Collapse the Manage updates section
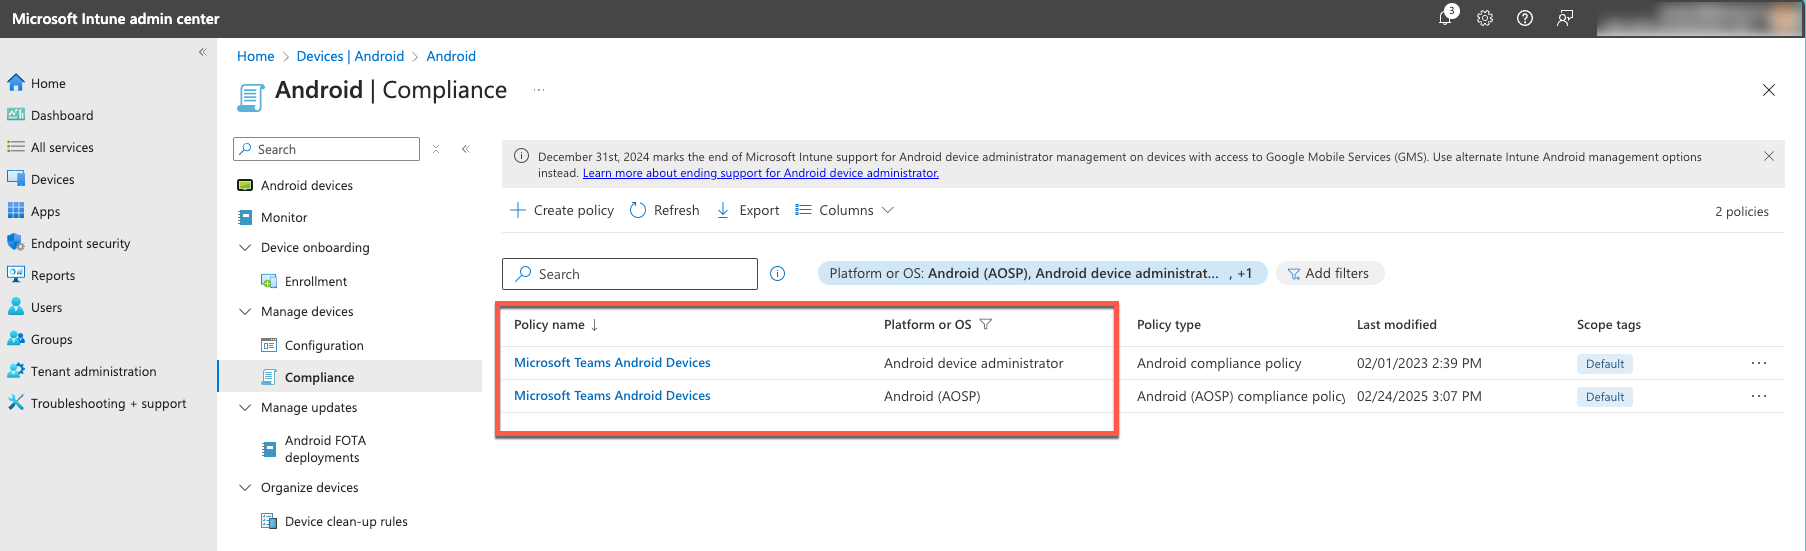The width and height of the screenshot is (1806, 551). (x=245, y=408)
